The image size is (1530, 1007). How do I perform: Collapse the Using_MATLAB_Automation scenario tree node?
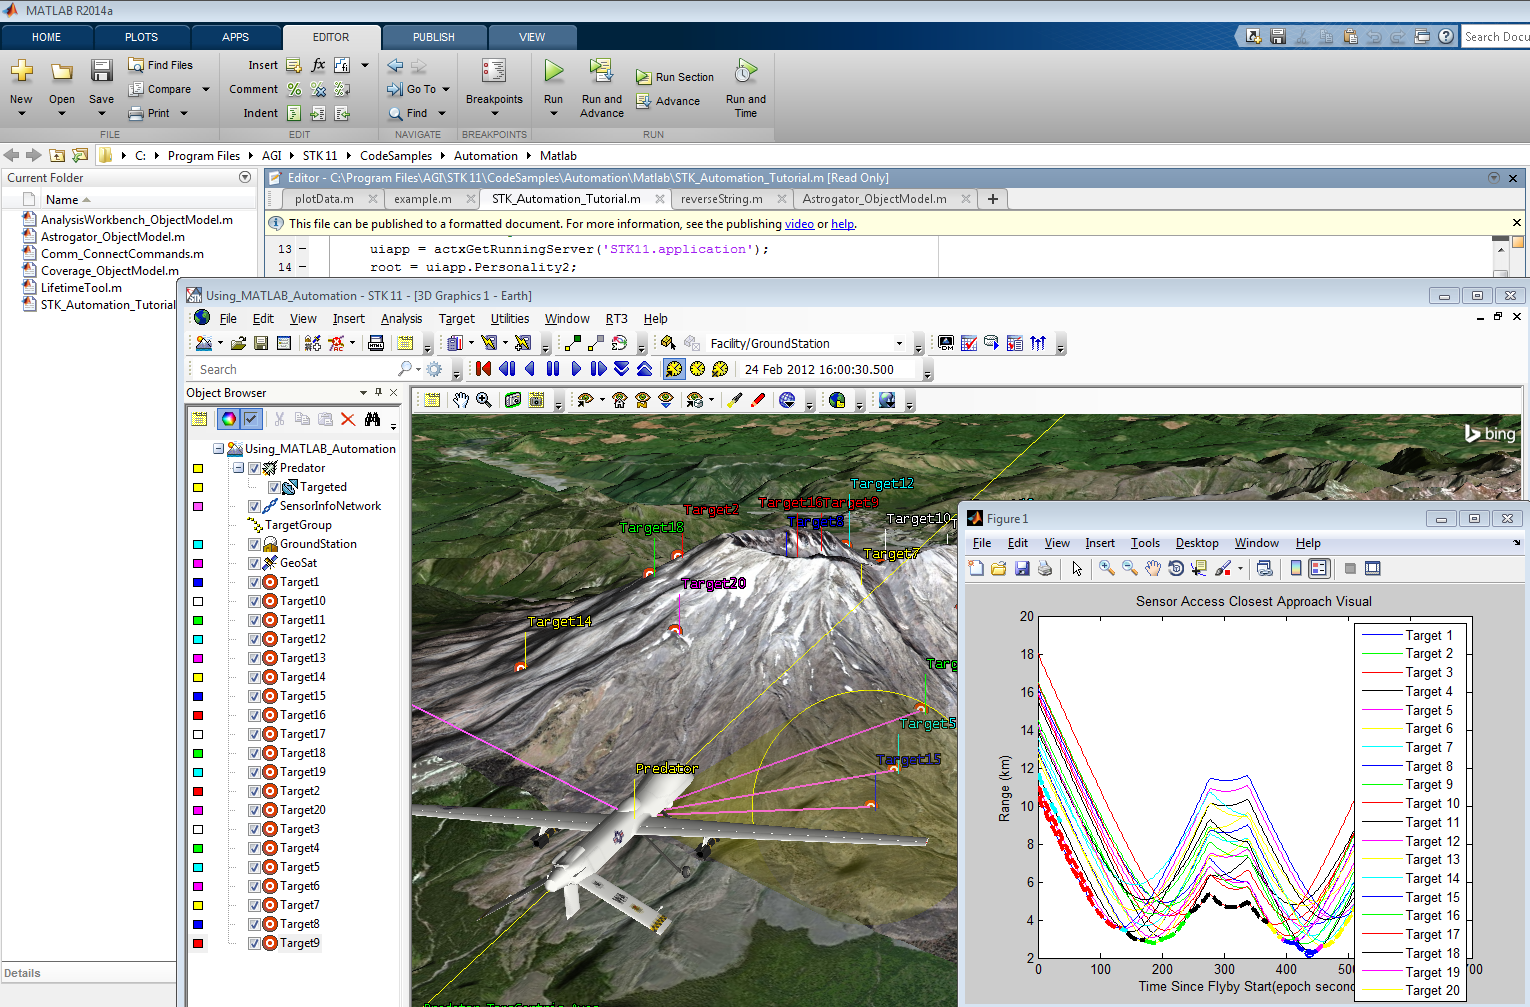[x=218, y=449]
